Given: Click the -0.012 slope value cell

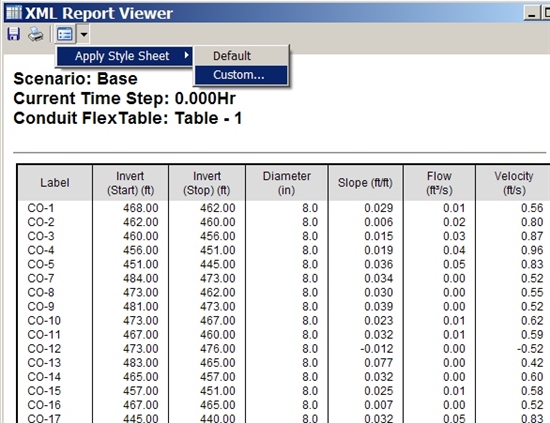Looking at the screenshot, I should tap(376, 349).
